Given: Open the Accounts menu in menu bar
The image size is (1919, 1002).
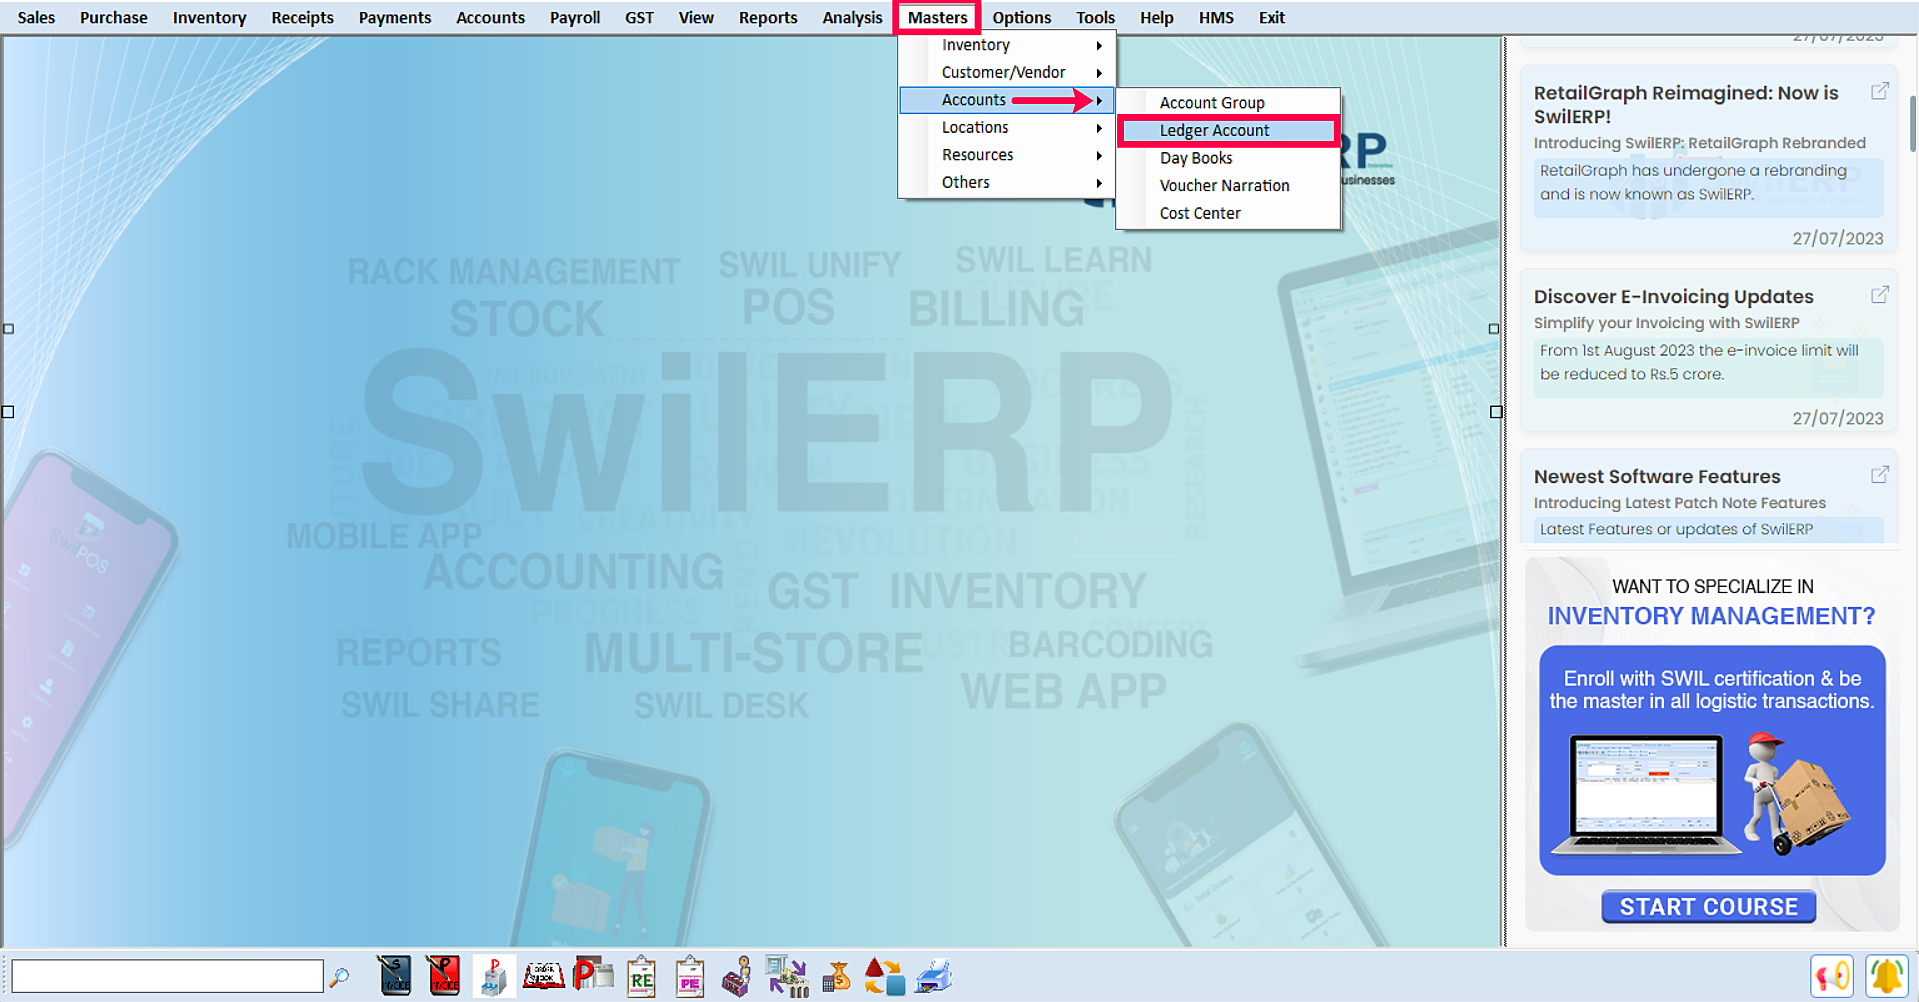Looking at the screenshot, I should pos(490,17).
